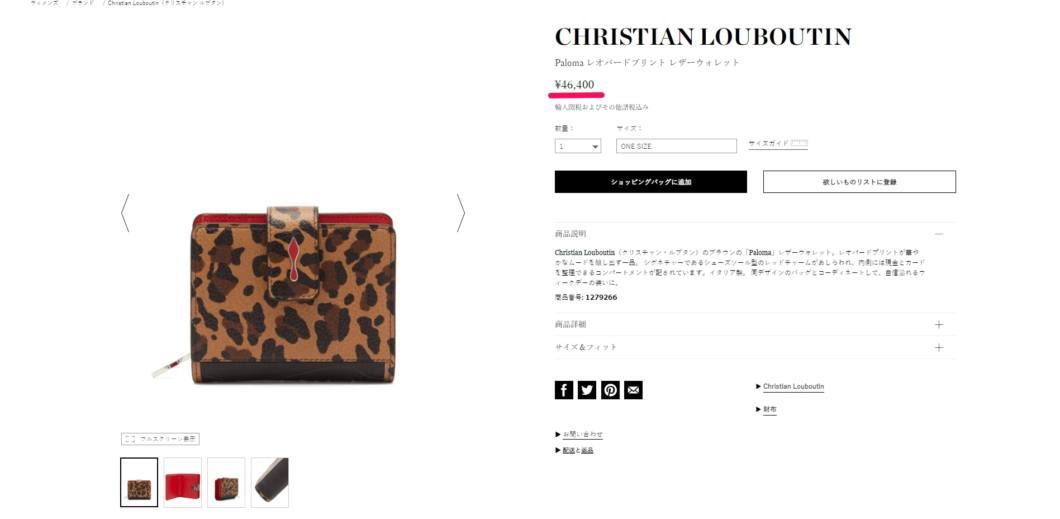Open the 財布 category link
This screenshot has width=1060, height=519.
tap(769, 410)
